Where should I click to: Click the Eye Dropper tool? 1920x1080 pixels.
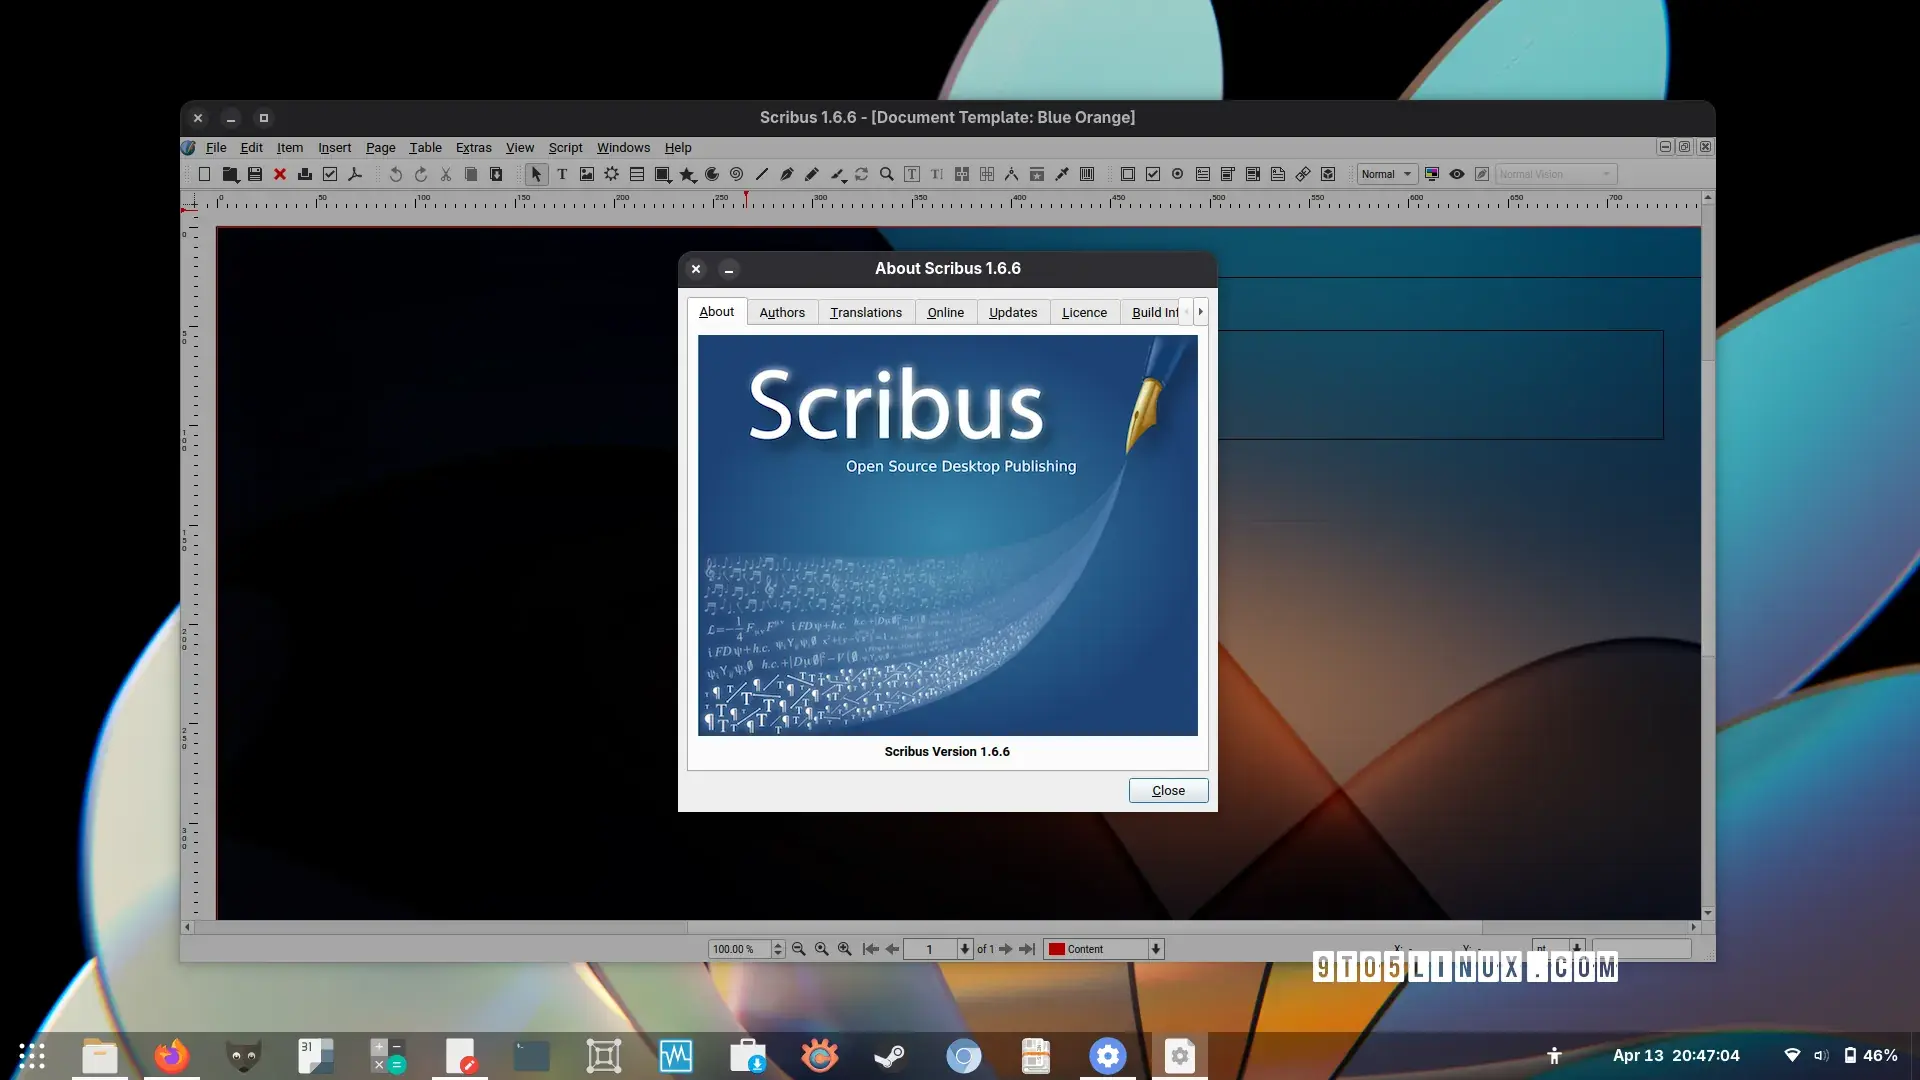coord(1062,174)
